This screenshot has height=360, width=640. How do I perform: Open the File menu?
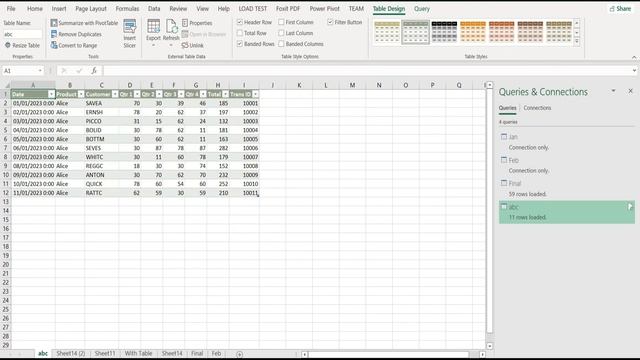pyautogui.click(x=11, y=9)
